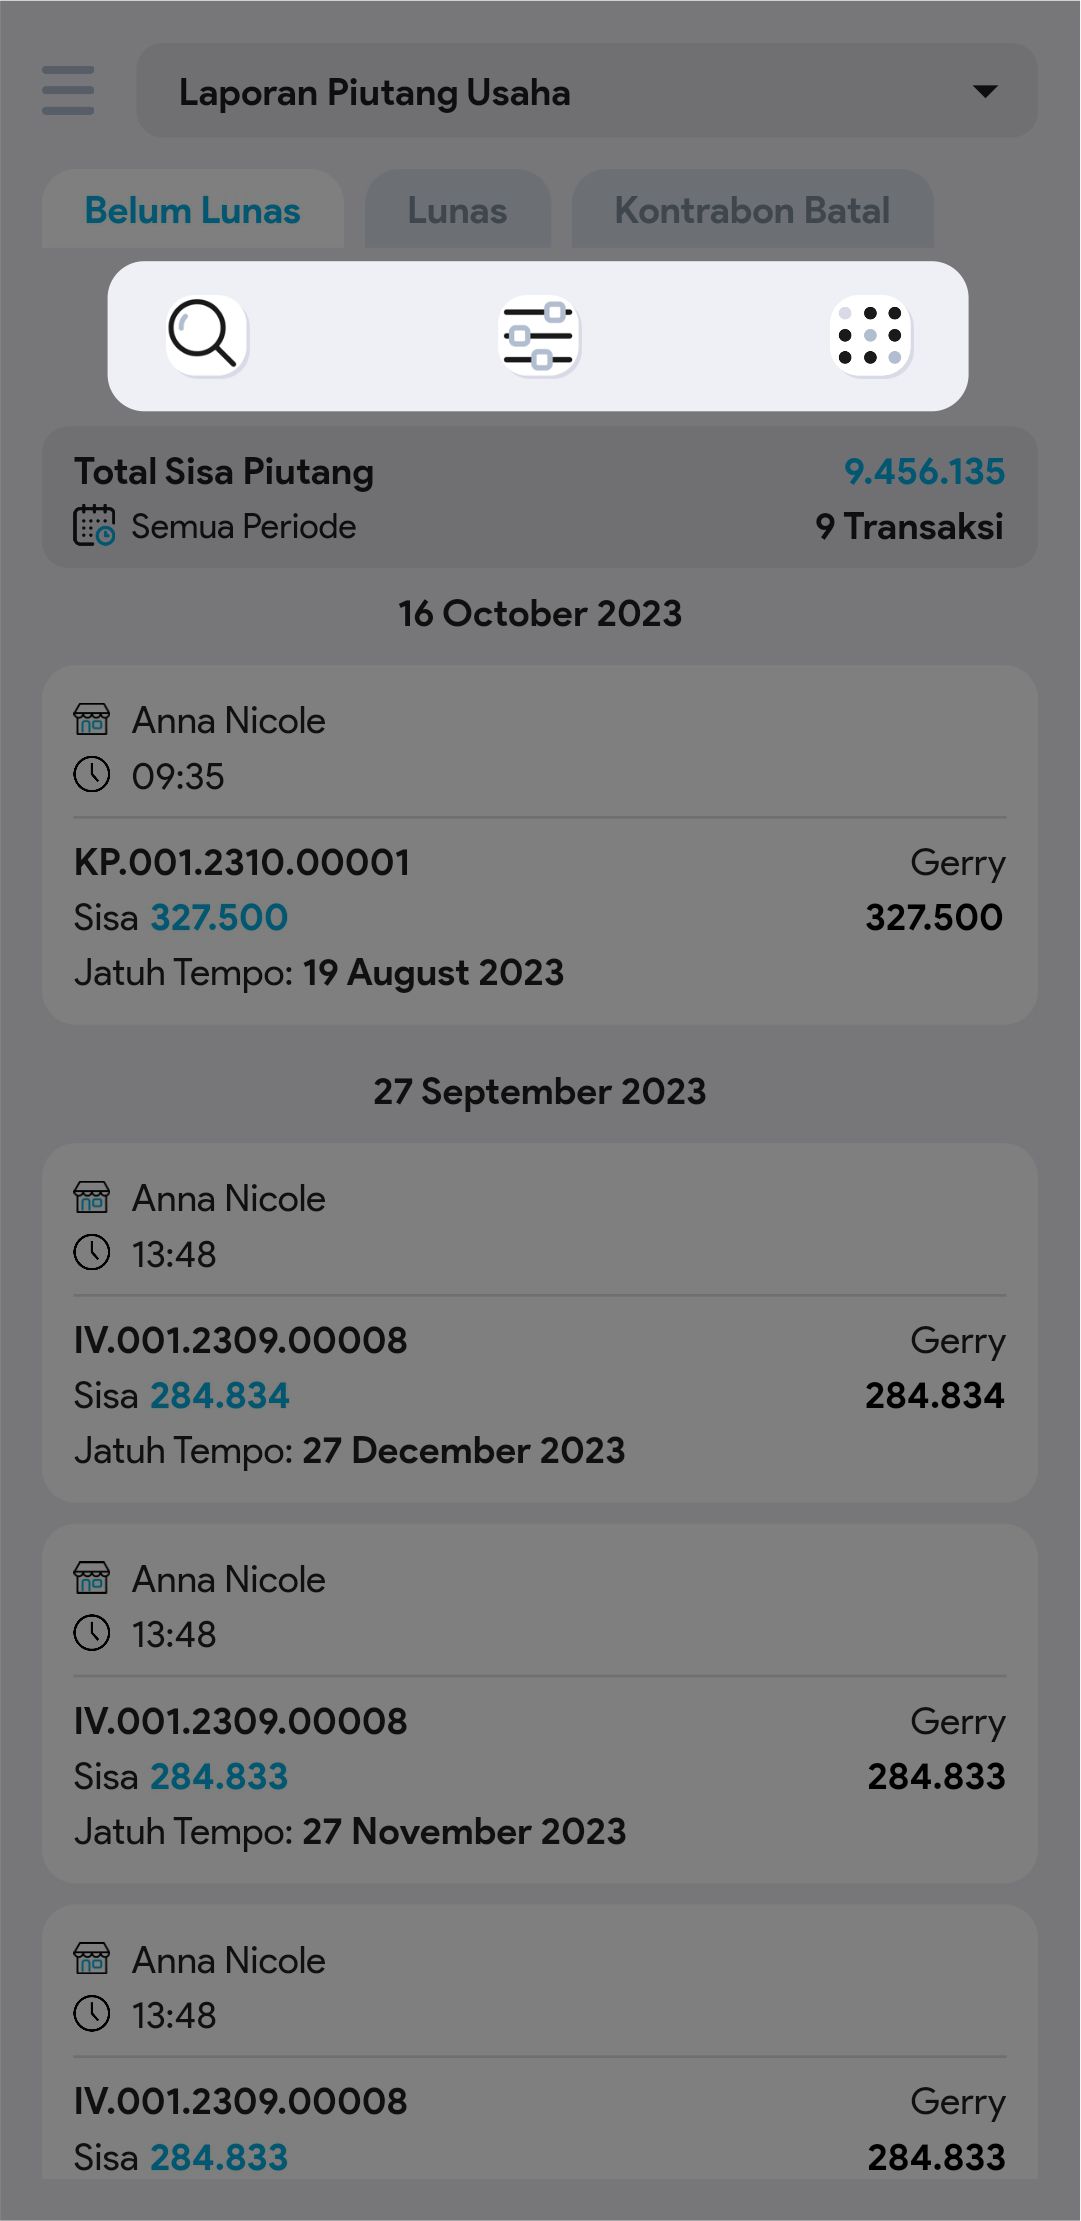Open Semua Periode period selector
The width and height of the screenshot is (1081, 2221).
point(243,526)
